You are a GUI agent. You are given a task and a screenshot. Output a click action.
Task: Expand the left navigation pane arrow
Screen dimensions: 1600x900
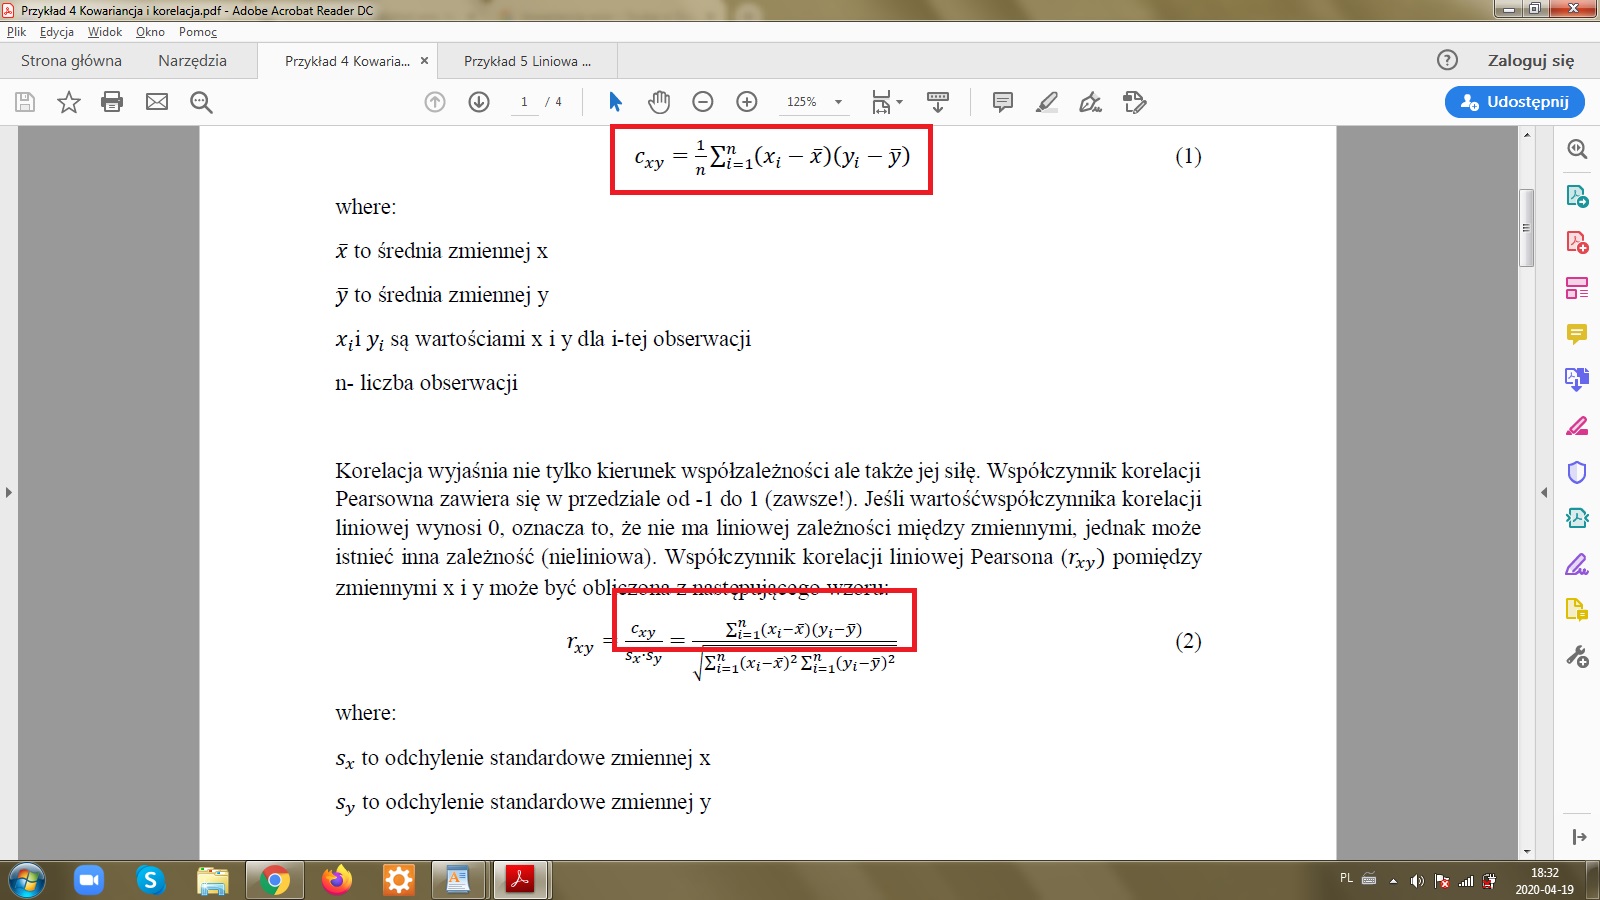[x=9, y=492]
